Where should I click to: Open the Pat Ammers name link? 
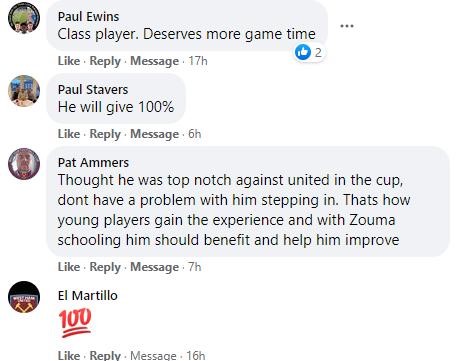tap(93, 162)
